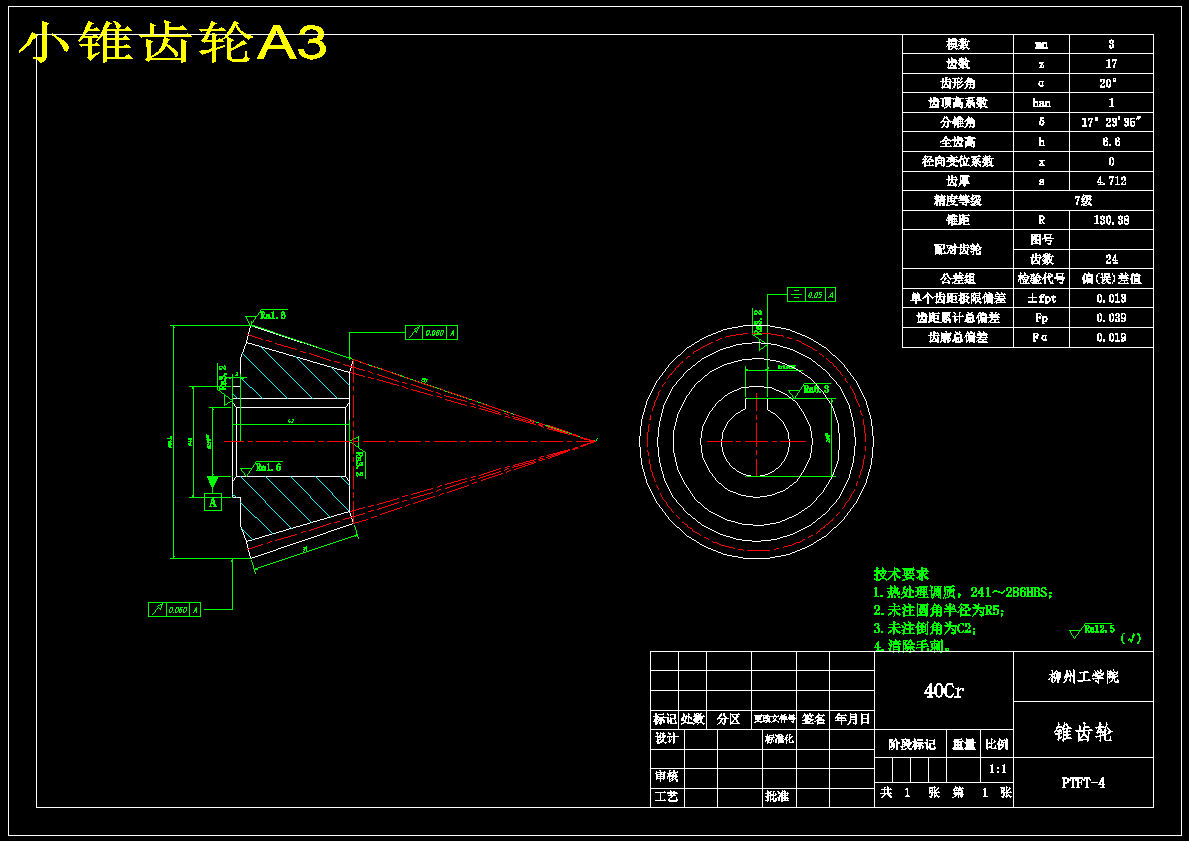Image resolution: width=1189 pixels, height=841 pixels.
Task: Select the '分锥角' label cell
Action: point(958,122)
